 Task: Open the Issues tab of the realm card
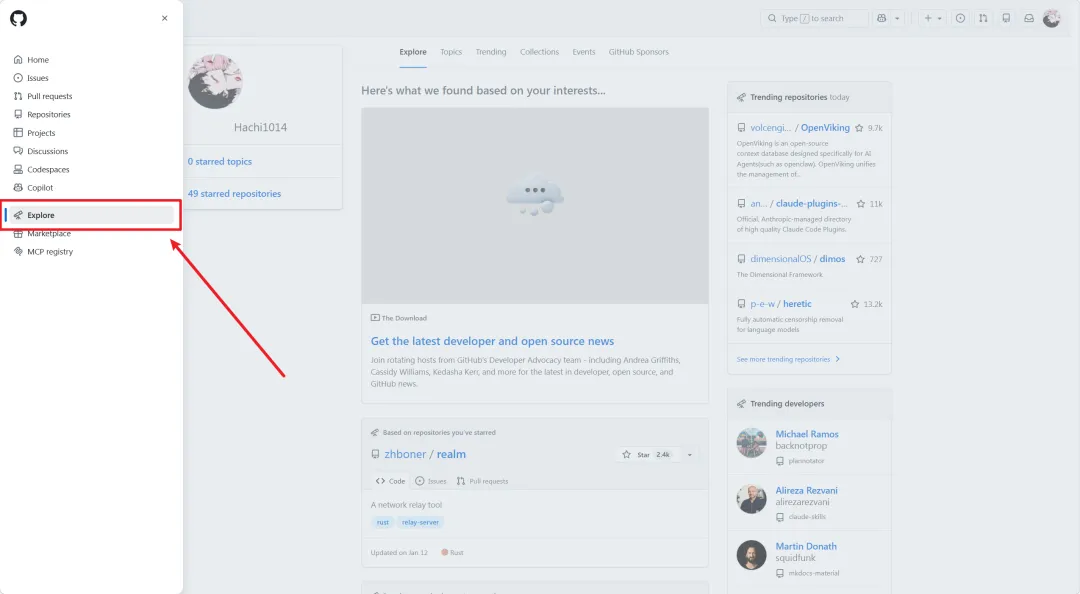430,481
